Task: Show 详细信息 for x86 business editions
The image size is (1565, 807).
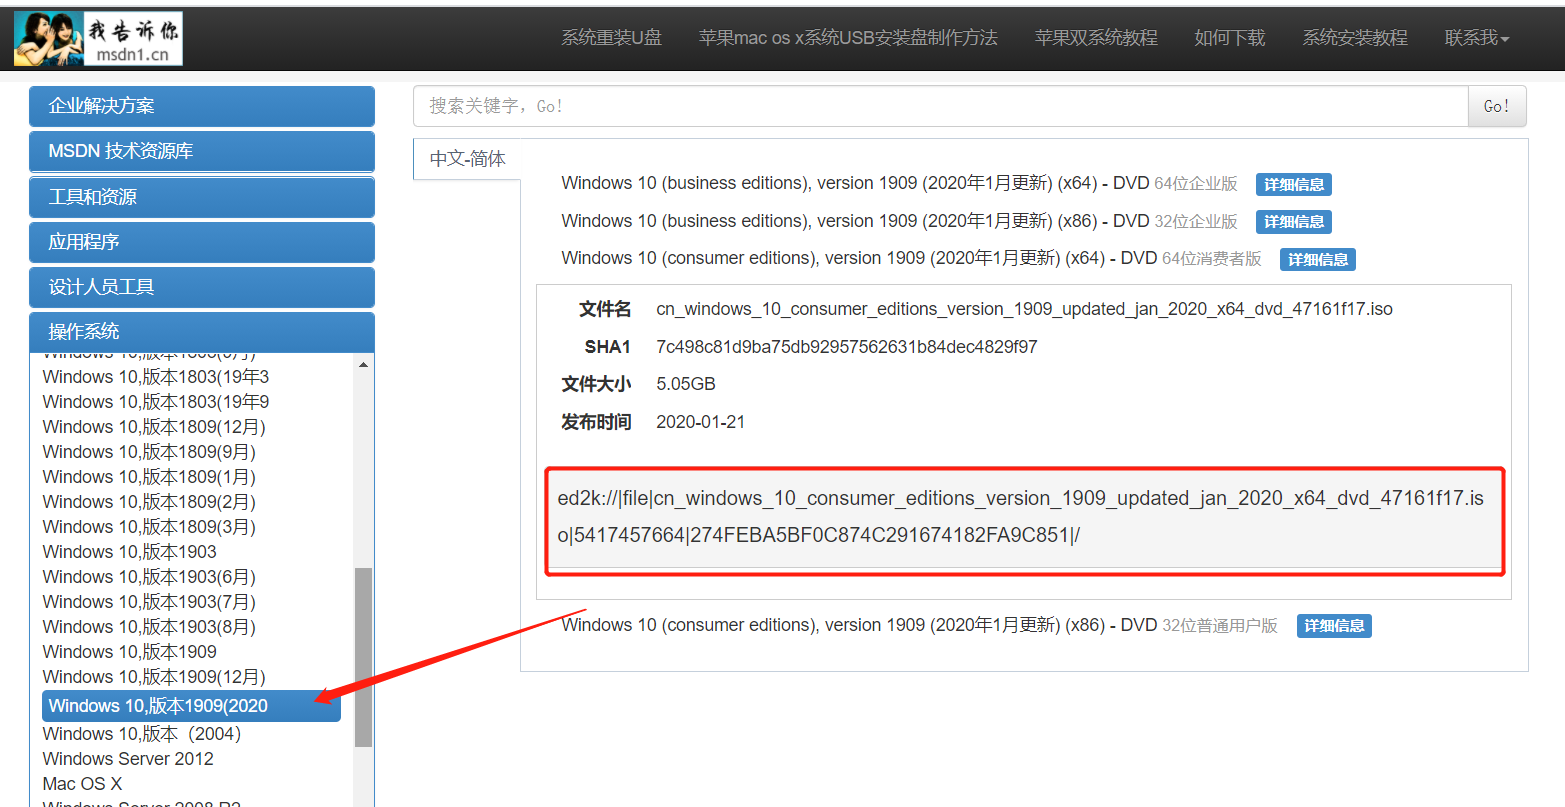Action: pyautogui.click(x=1294, y=222)
